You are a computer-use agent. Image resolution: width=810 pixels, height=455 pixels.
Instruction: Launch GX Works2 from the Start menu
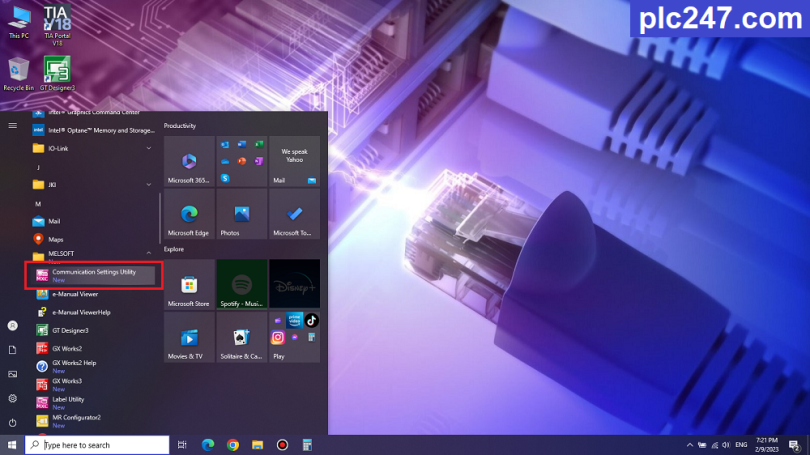point(67,348)
